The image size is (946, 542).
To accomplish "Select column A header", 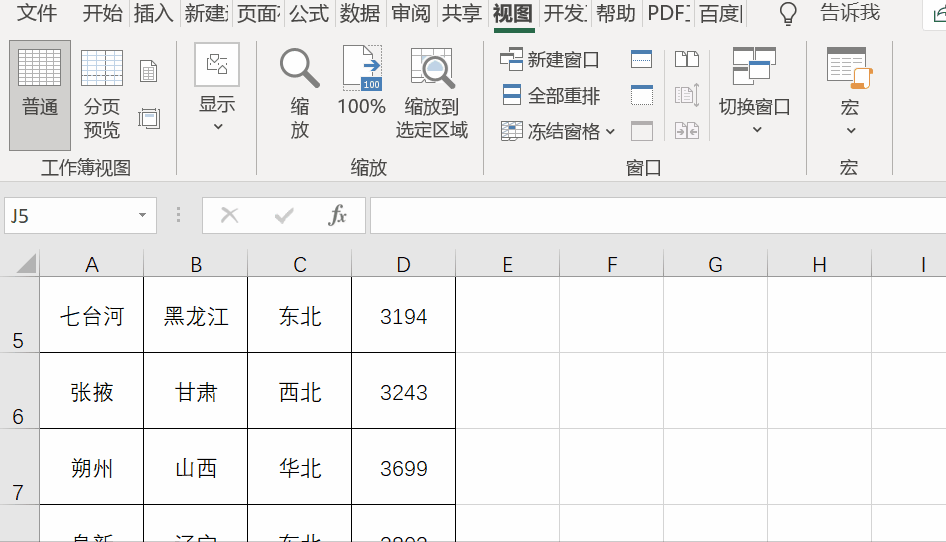I will point(92,264).
